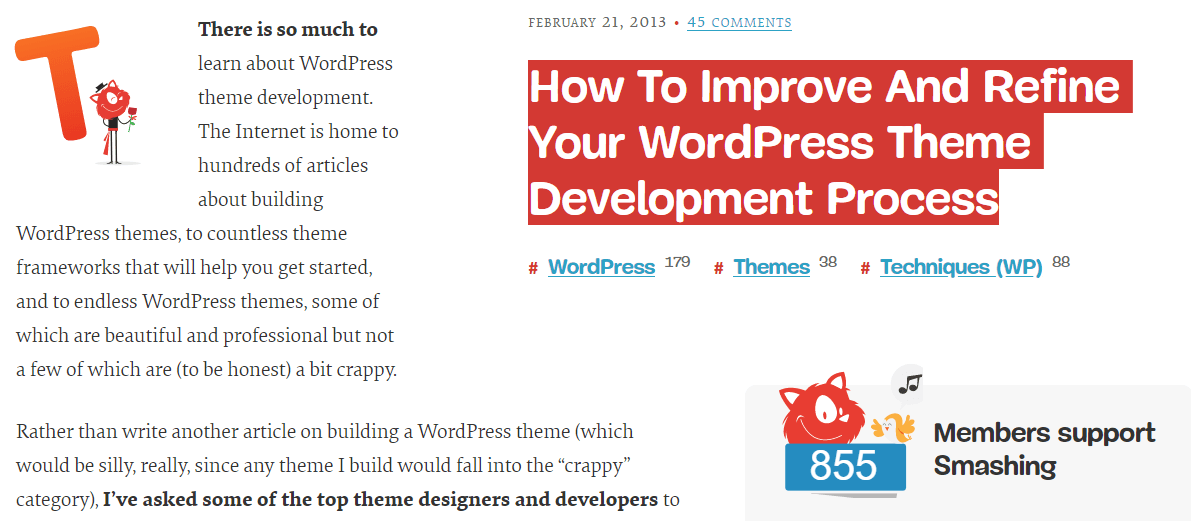Click the 179 count beside WordPress
This screenshot has height=521, width=1191.
point(677,262)
